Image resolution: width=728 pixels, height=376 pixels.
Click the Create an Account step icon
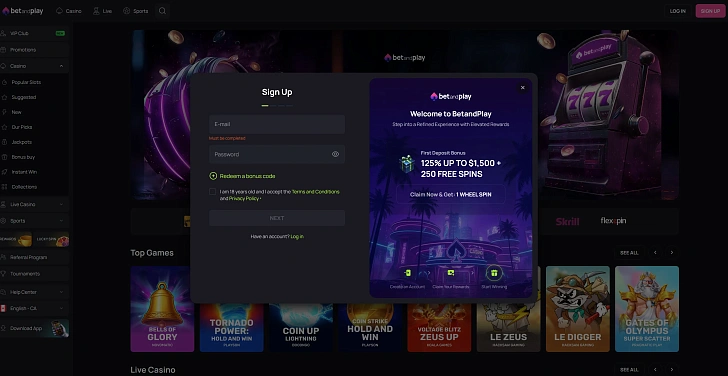point(407,273)
